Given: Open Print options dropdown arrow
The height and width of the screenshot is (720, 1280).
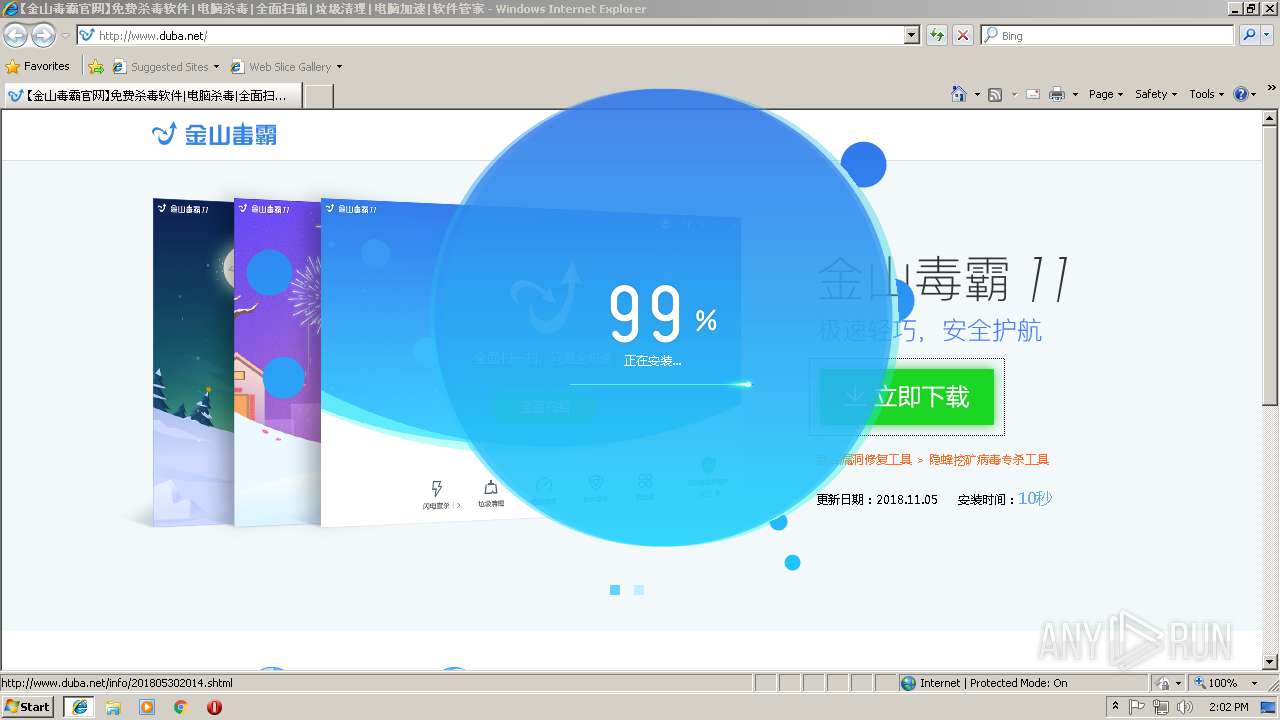Looking at the screenshot, I should [x=1075, y=94].
